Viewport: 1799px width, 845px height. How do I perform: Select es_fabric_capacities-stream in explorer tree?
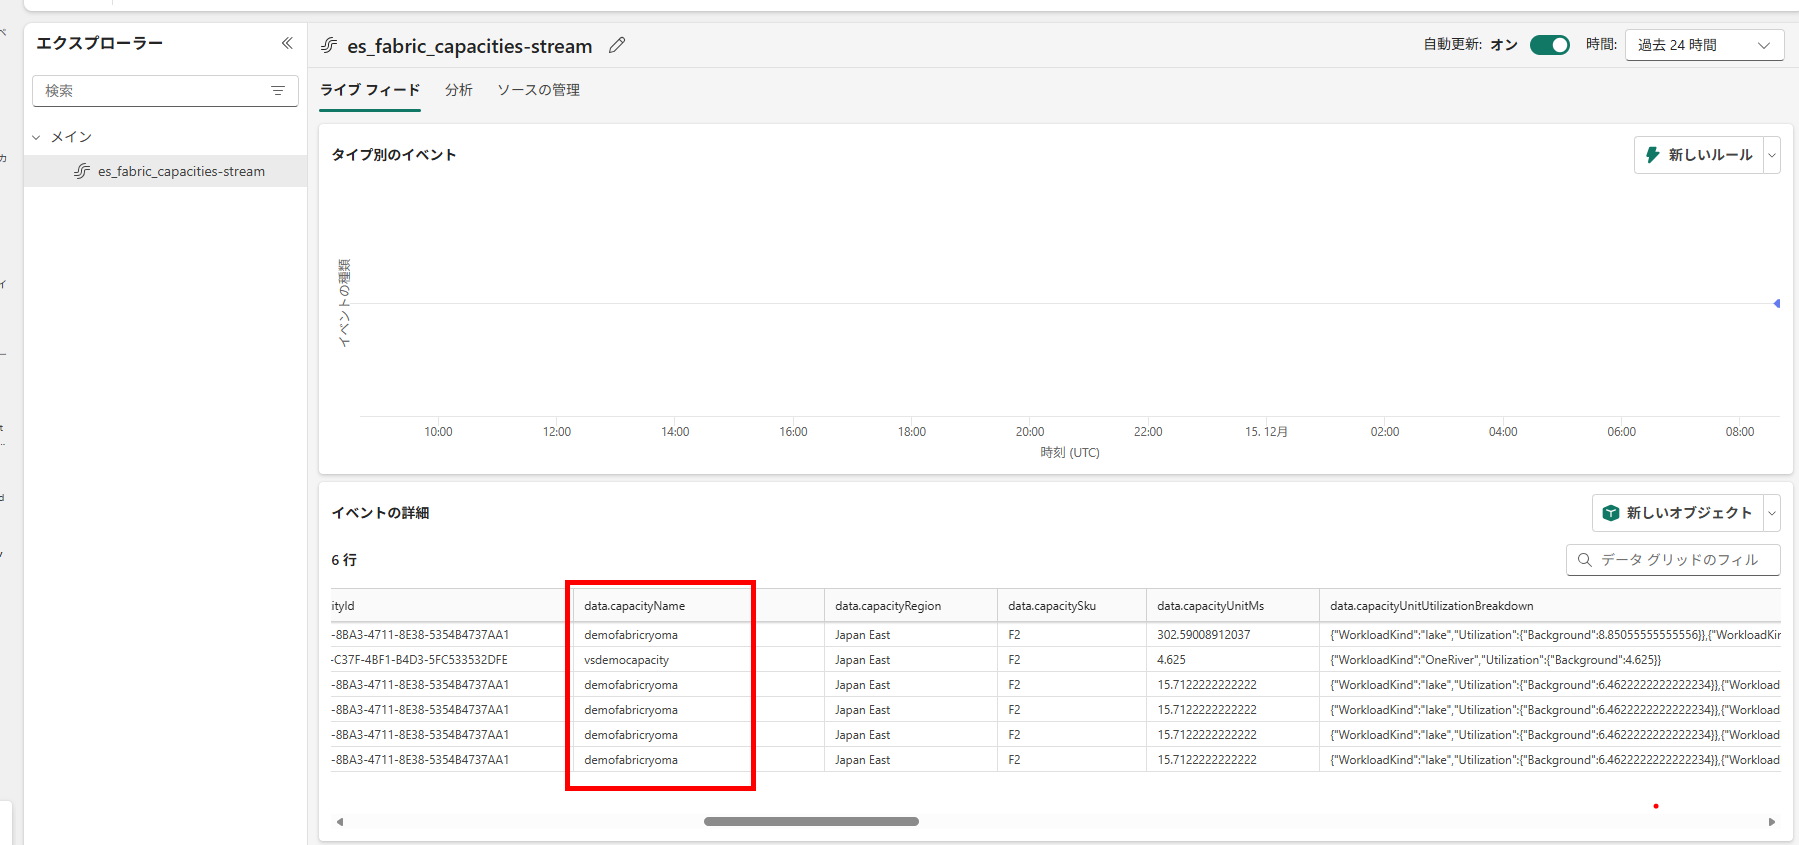pos(166,171)
